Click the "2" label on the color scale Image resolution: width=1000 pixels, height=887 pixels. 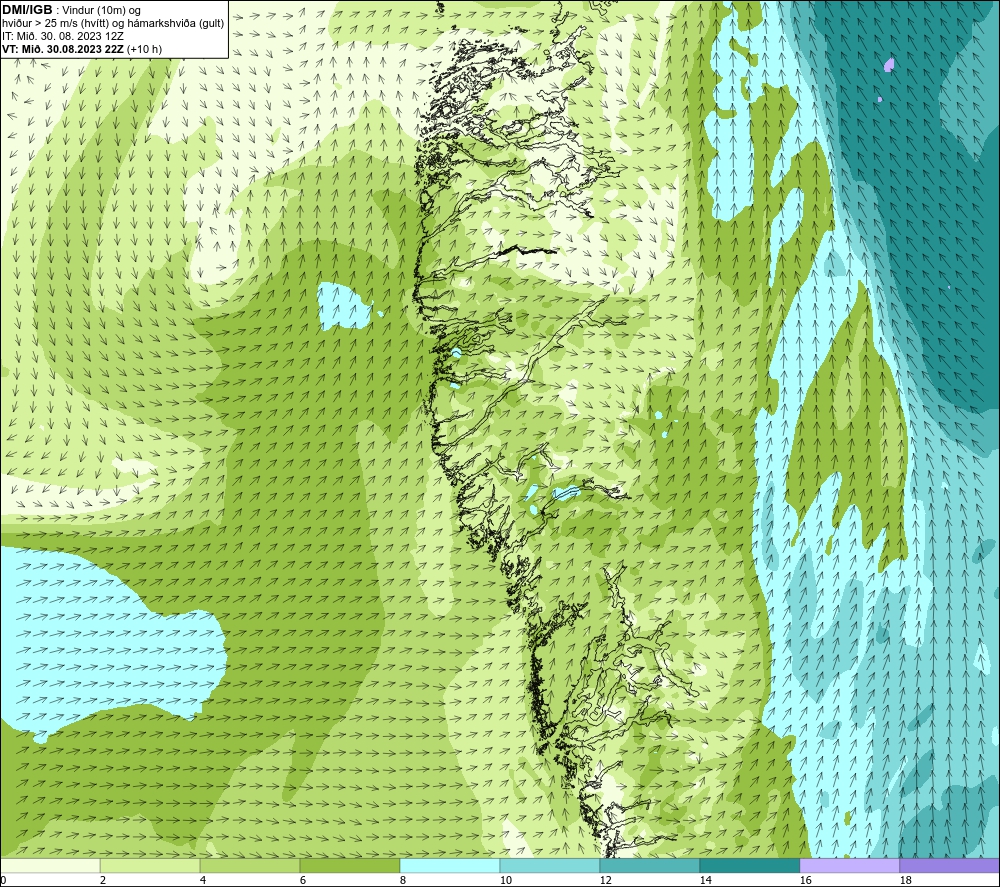103,881
